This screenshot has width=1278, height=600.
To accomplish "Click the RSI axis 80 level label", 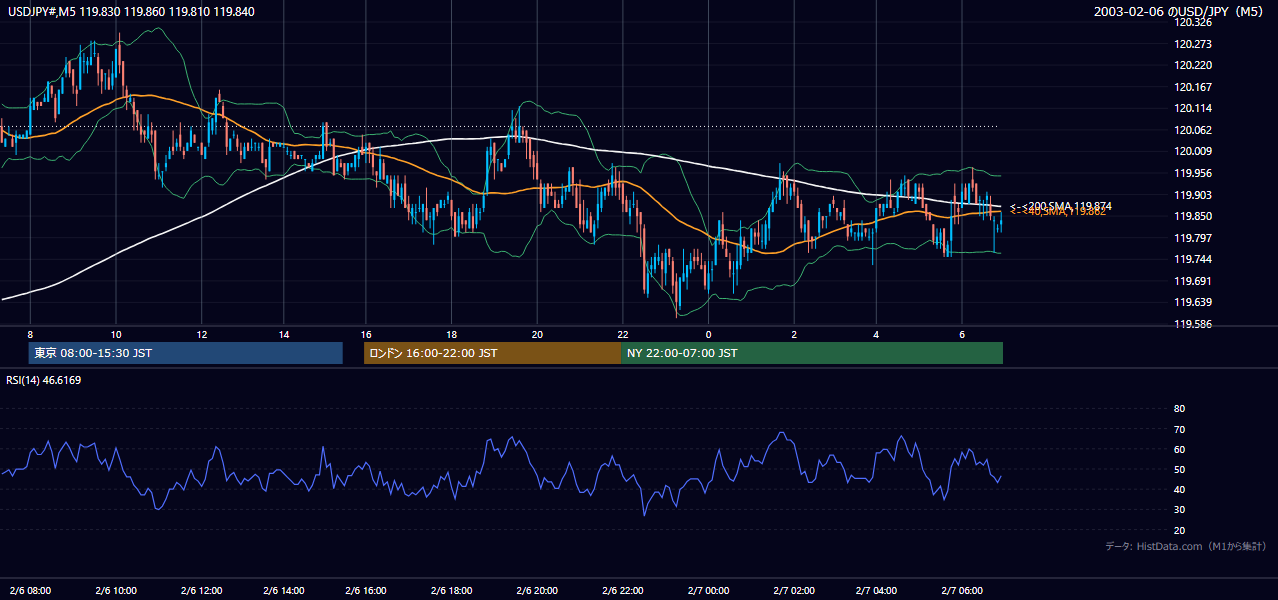I will click(1179, 409).
